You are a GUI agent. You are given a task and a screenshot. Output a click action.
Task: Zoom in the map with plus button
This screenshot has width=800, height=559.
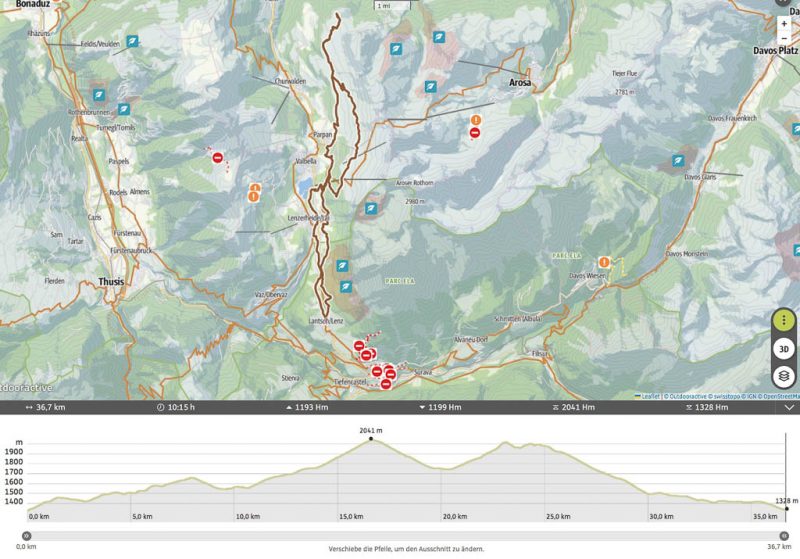coord(783,22)
